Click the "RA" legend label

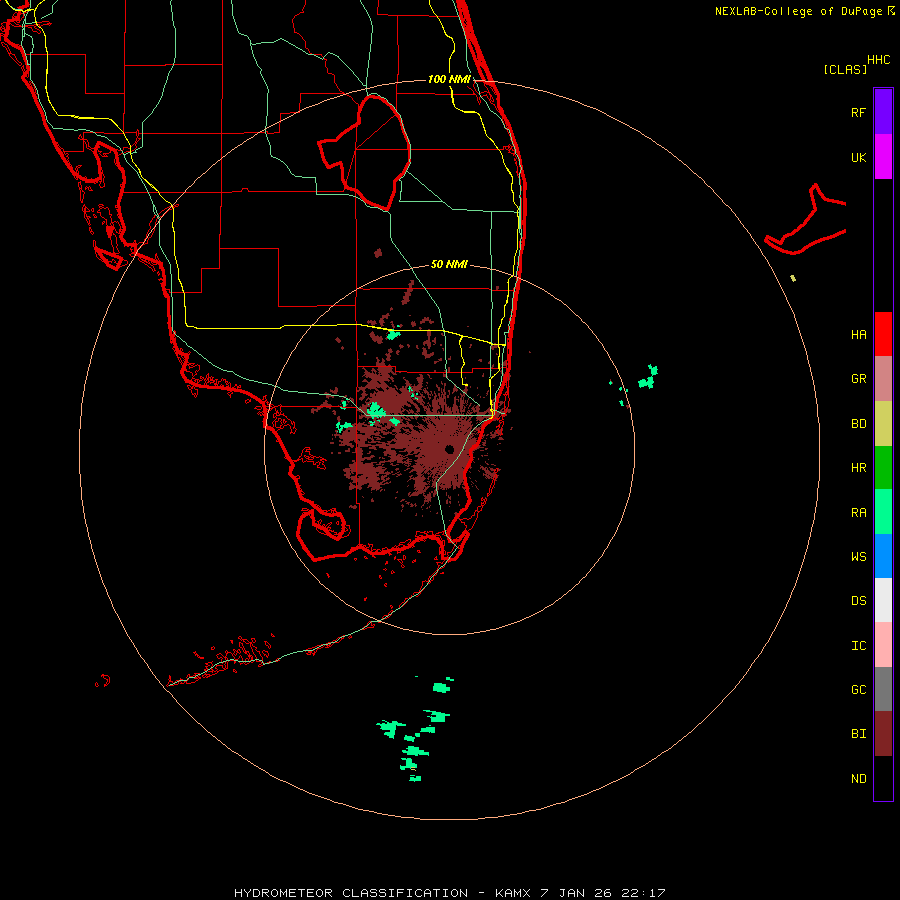(859, 513)
